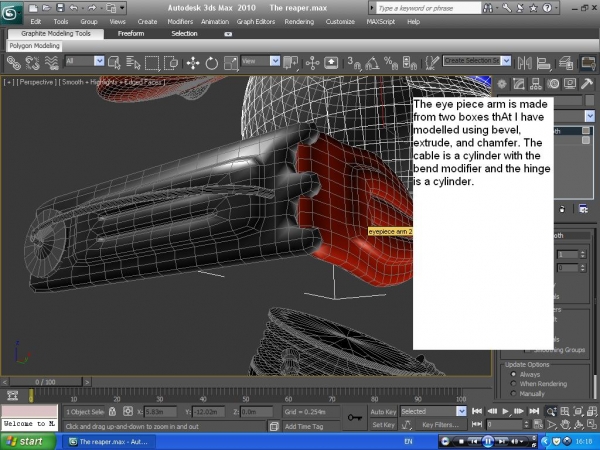Move the time slider 0 / 100
The width and height of the screenshot is (600, 450).
point(46,382)
